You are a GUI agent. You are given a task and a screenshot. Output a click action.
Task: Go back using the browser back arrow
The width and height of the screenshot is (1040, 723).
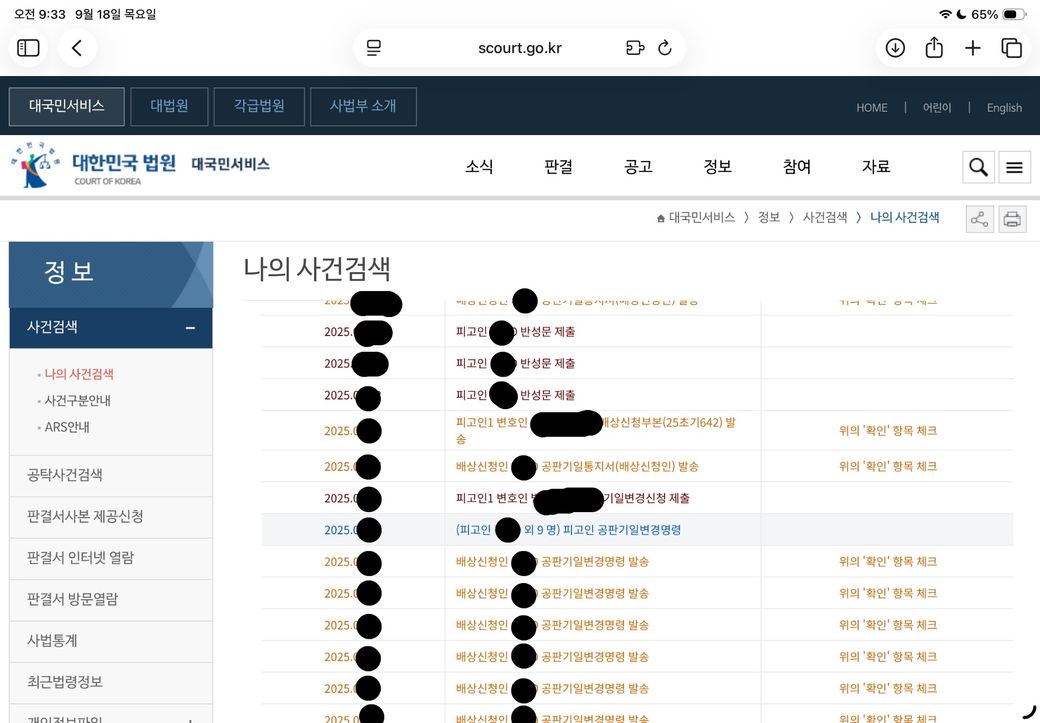point(77,48)
